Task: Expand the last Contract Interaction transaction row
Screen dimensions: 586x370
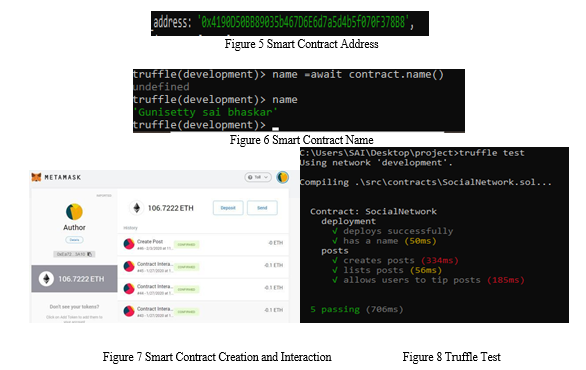Action: tap(203, 312)
